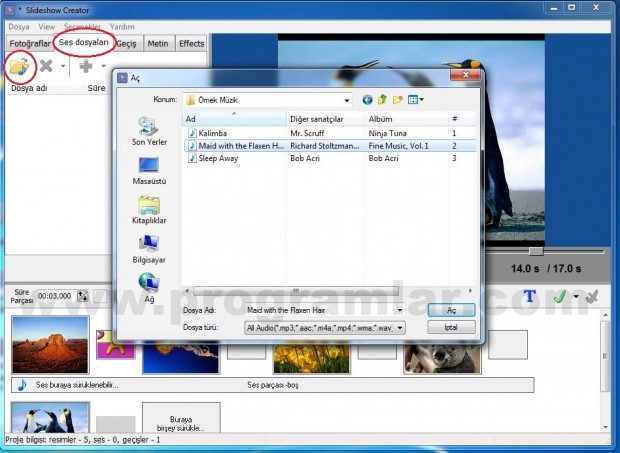
Task: Select the koala slide thumbnail
Action: (442, 358)
